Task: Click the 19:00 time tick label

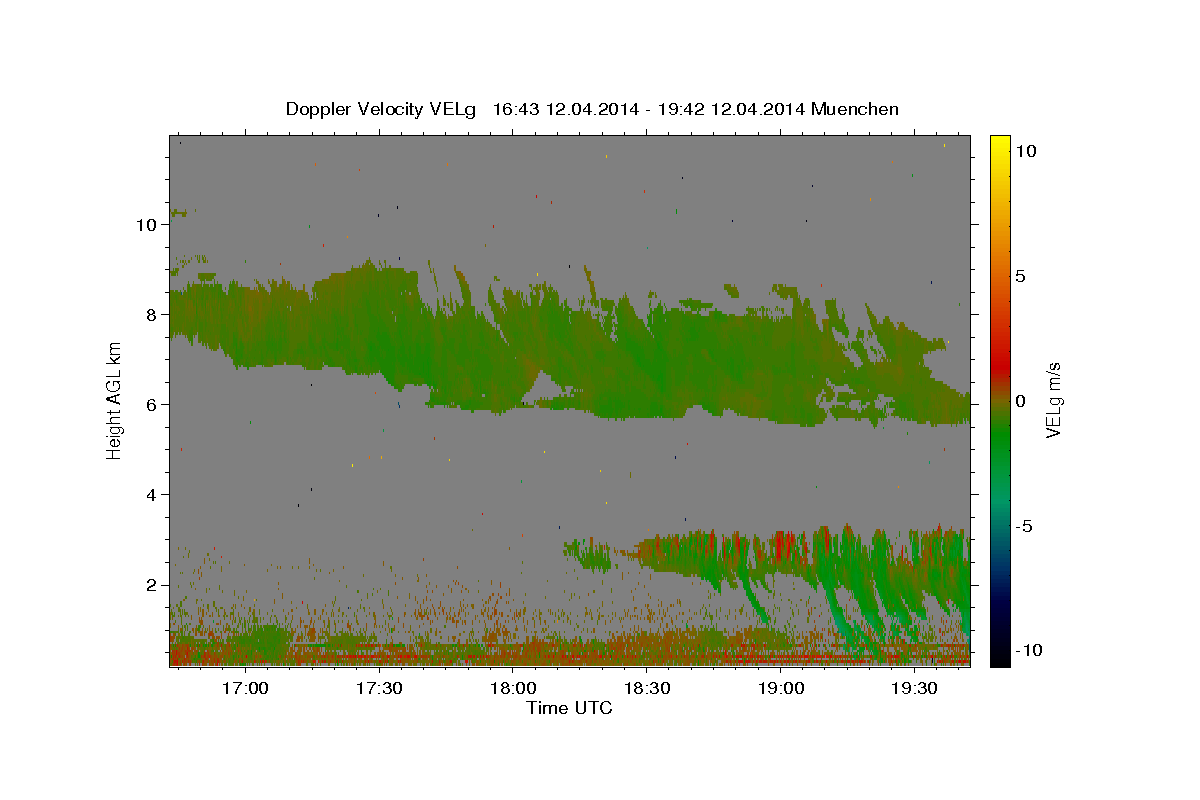Action: coord(781,688)
